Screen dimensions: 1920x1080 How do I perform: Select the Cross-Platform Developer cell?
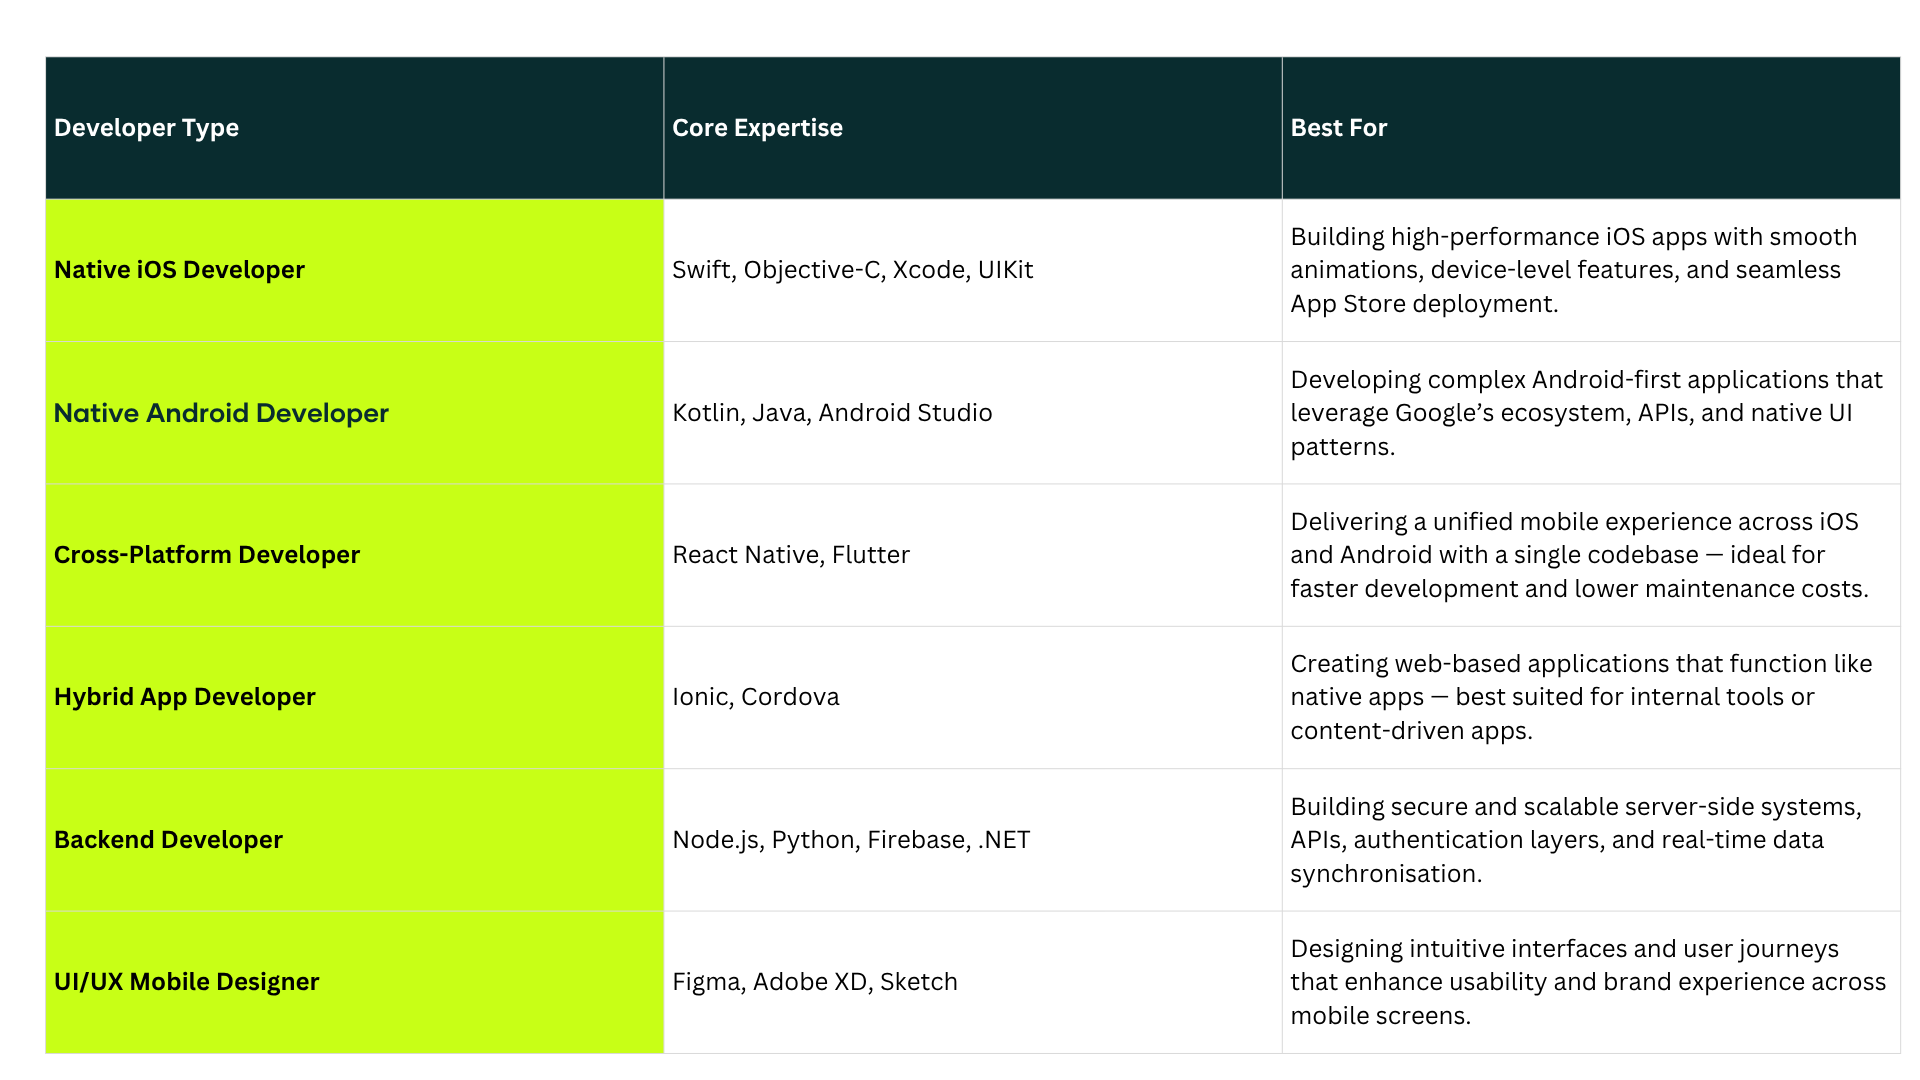click(x=207, y=555)
